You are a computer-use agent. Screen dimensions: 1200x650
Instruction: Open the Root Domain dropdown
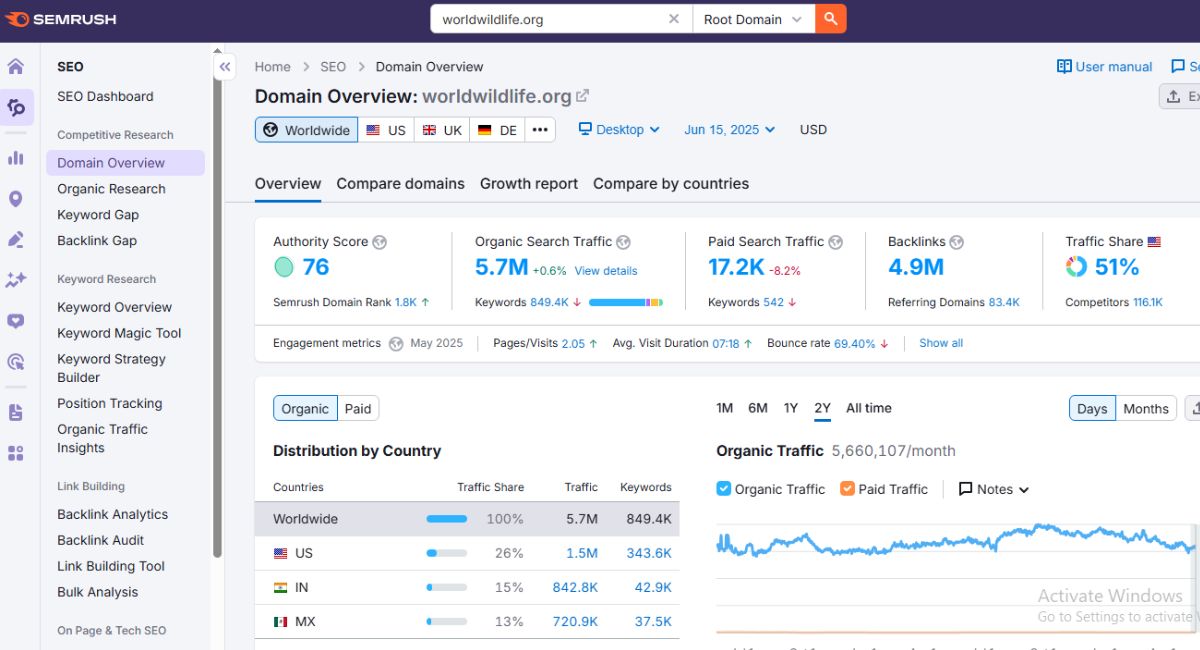(x=753, y=19)
